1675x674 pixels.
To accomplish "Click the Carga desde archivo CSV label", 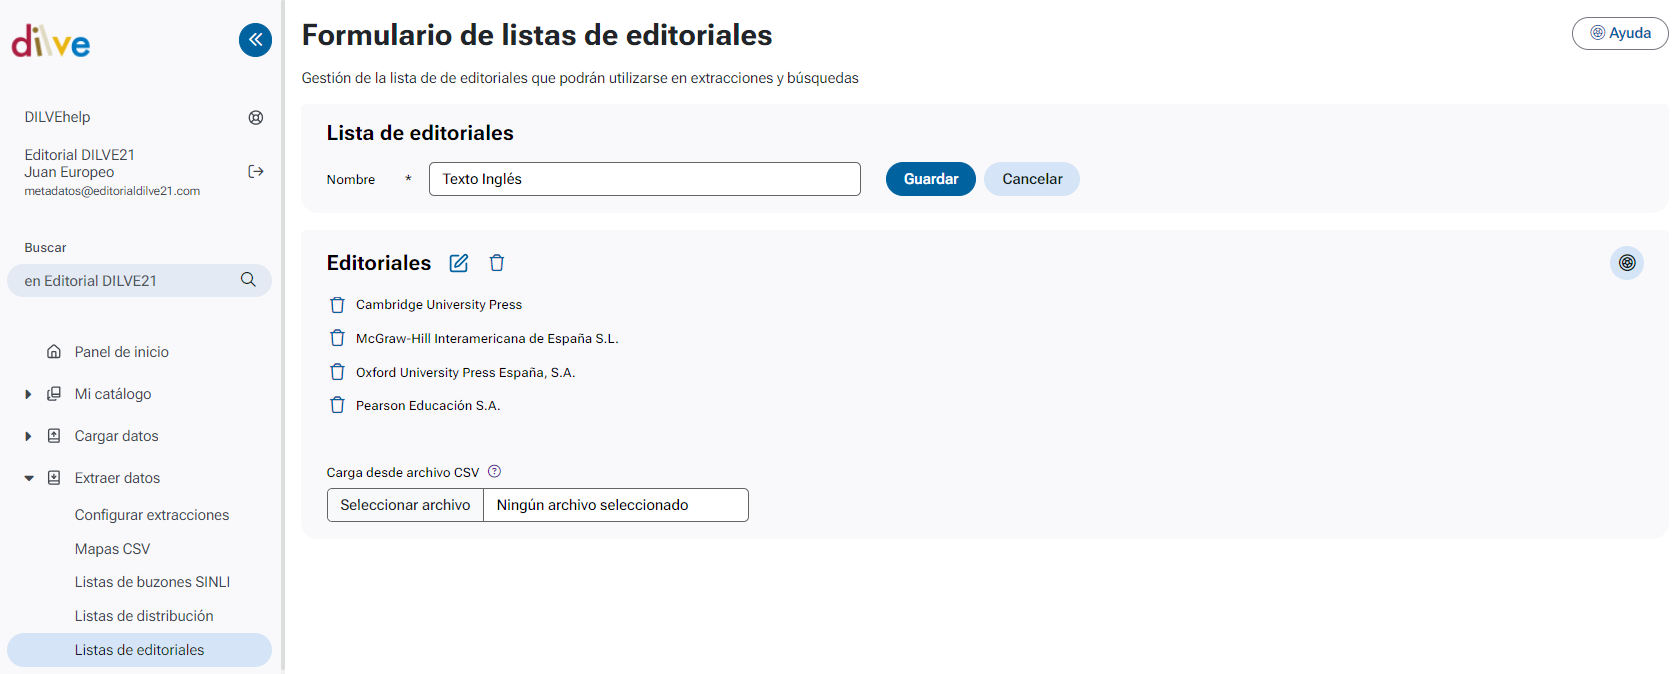I will (403, 472).
